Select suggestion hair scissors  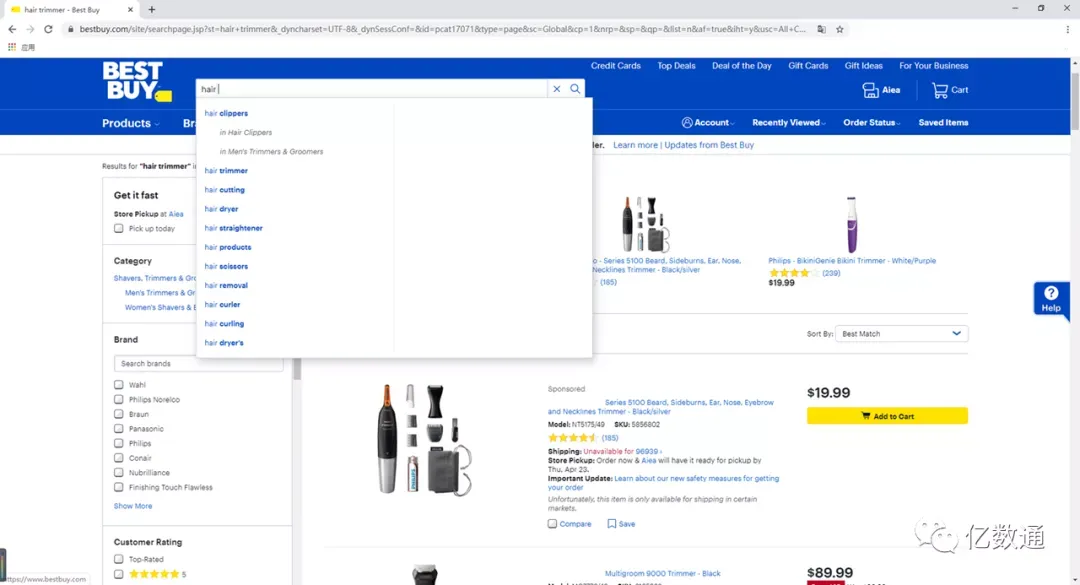click(226, 266)
